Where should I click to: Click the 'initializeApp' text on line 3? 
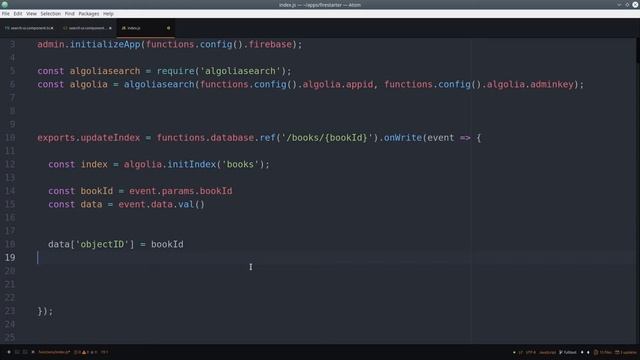click(105, 44)
